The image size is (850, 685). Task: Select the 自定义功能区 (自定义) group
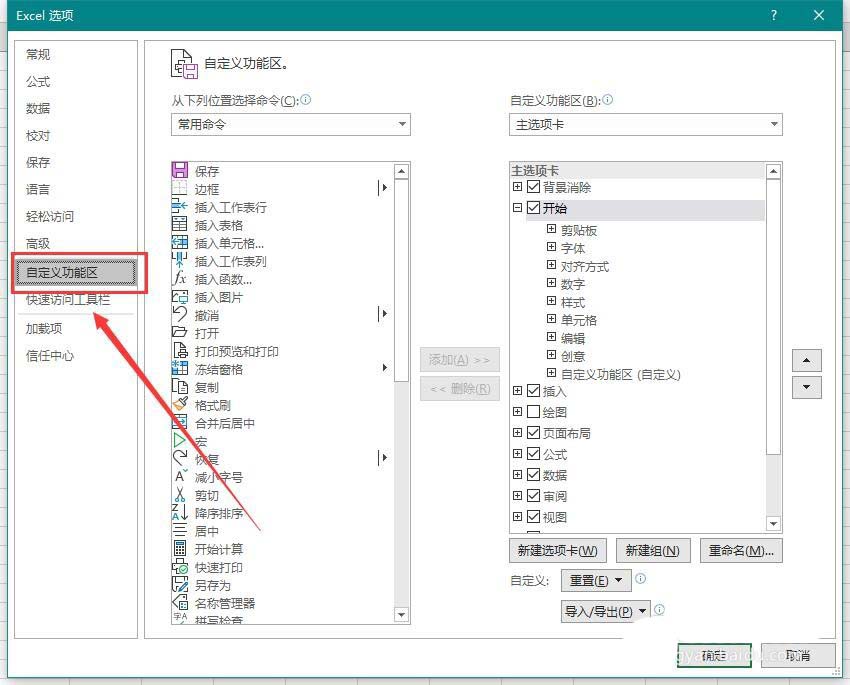pos(621,374)
